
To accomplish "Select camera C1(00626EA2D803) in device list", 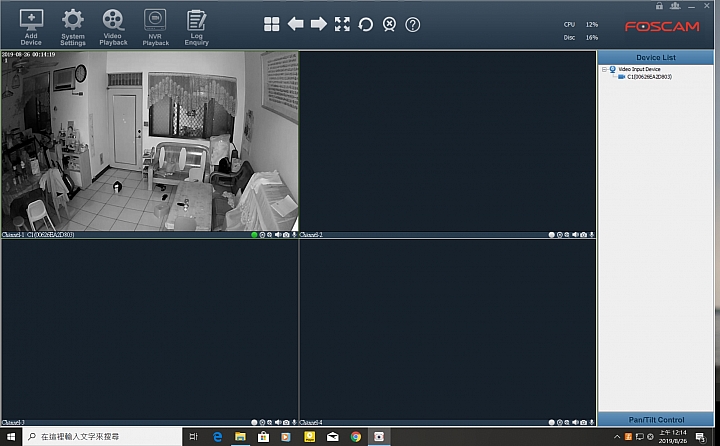I will pyautogui.click(x=649, y=77).
